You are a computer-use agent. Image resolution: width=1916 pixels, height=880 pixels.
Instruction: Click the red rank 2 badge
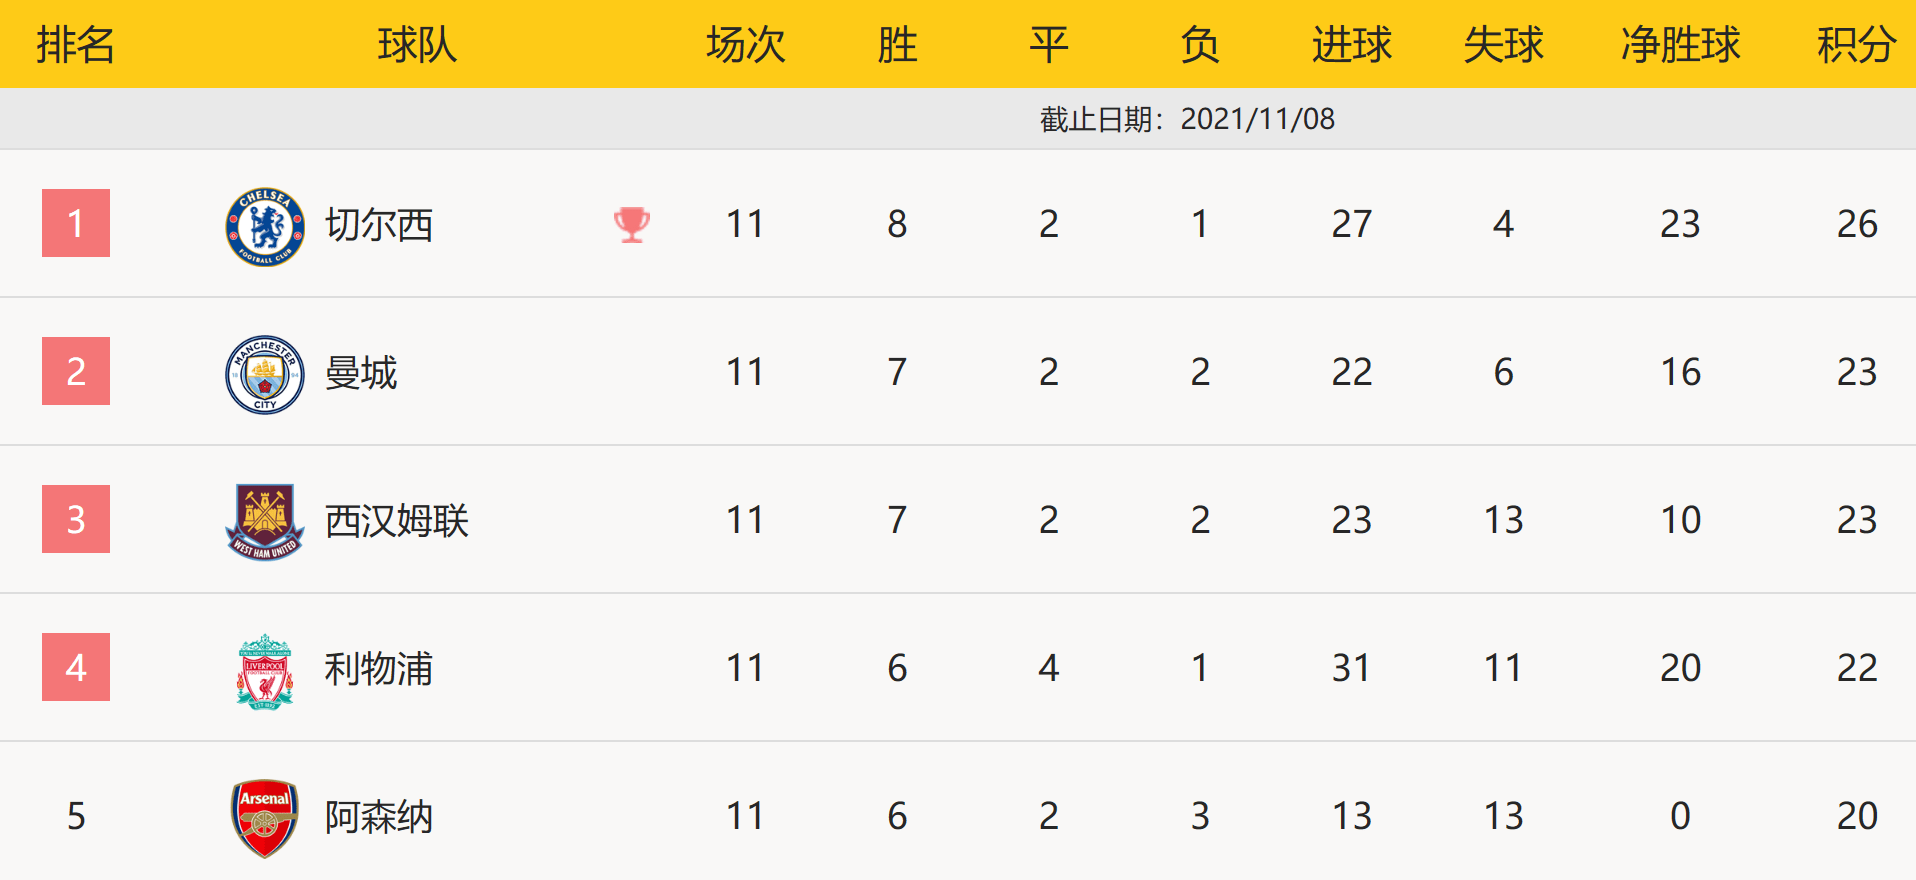[76, 371]
